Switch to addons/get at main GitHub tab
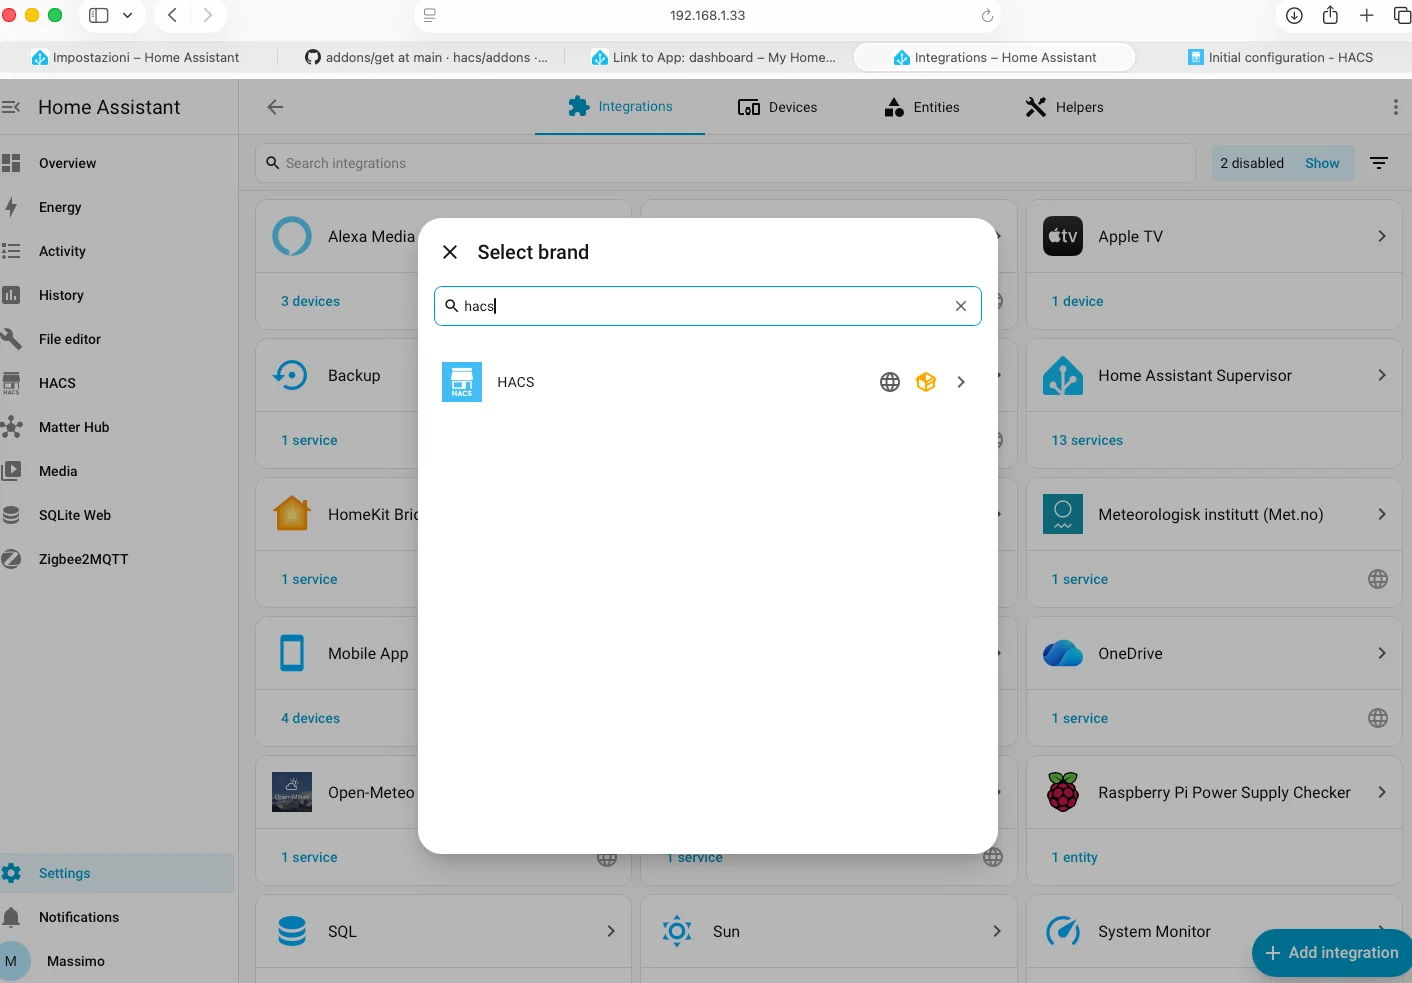Screen dimensions: 1412x983 [x=426, y=57]
